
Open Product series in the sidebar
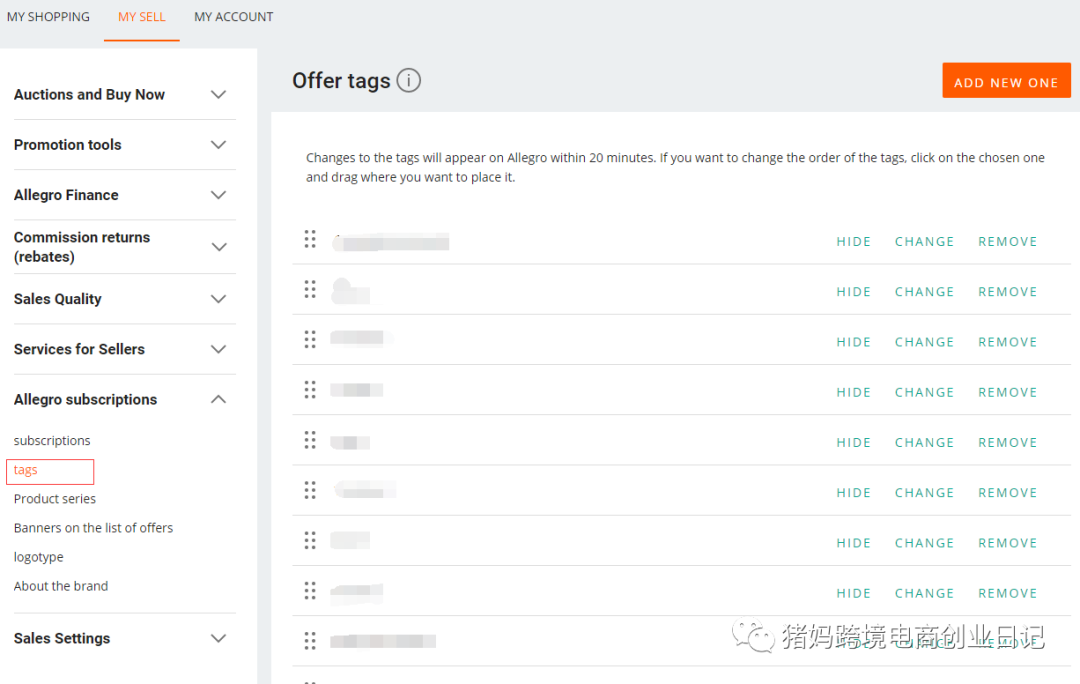click(x=55, y=499)
